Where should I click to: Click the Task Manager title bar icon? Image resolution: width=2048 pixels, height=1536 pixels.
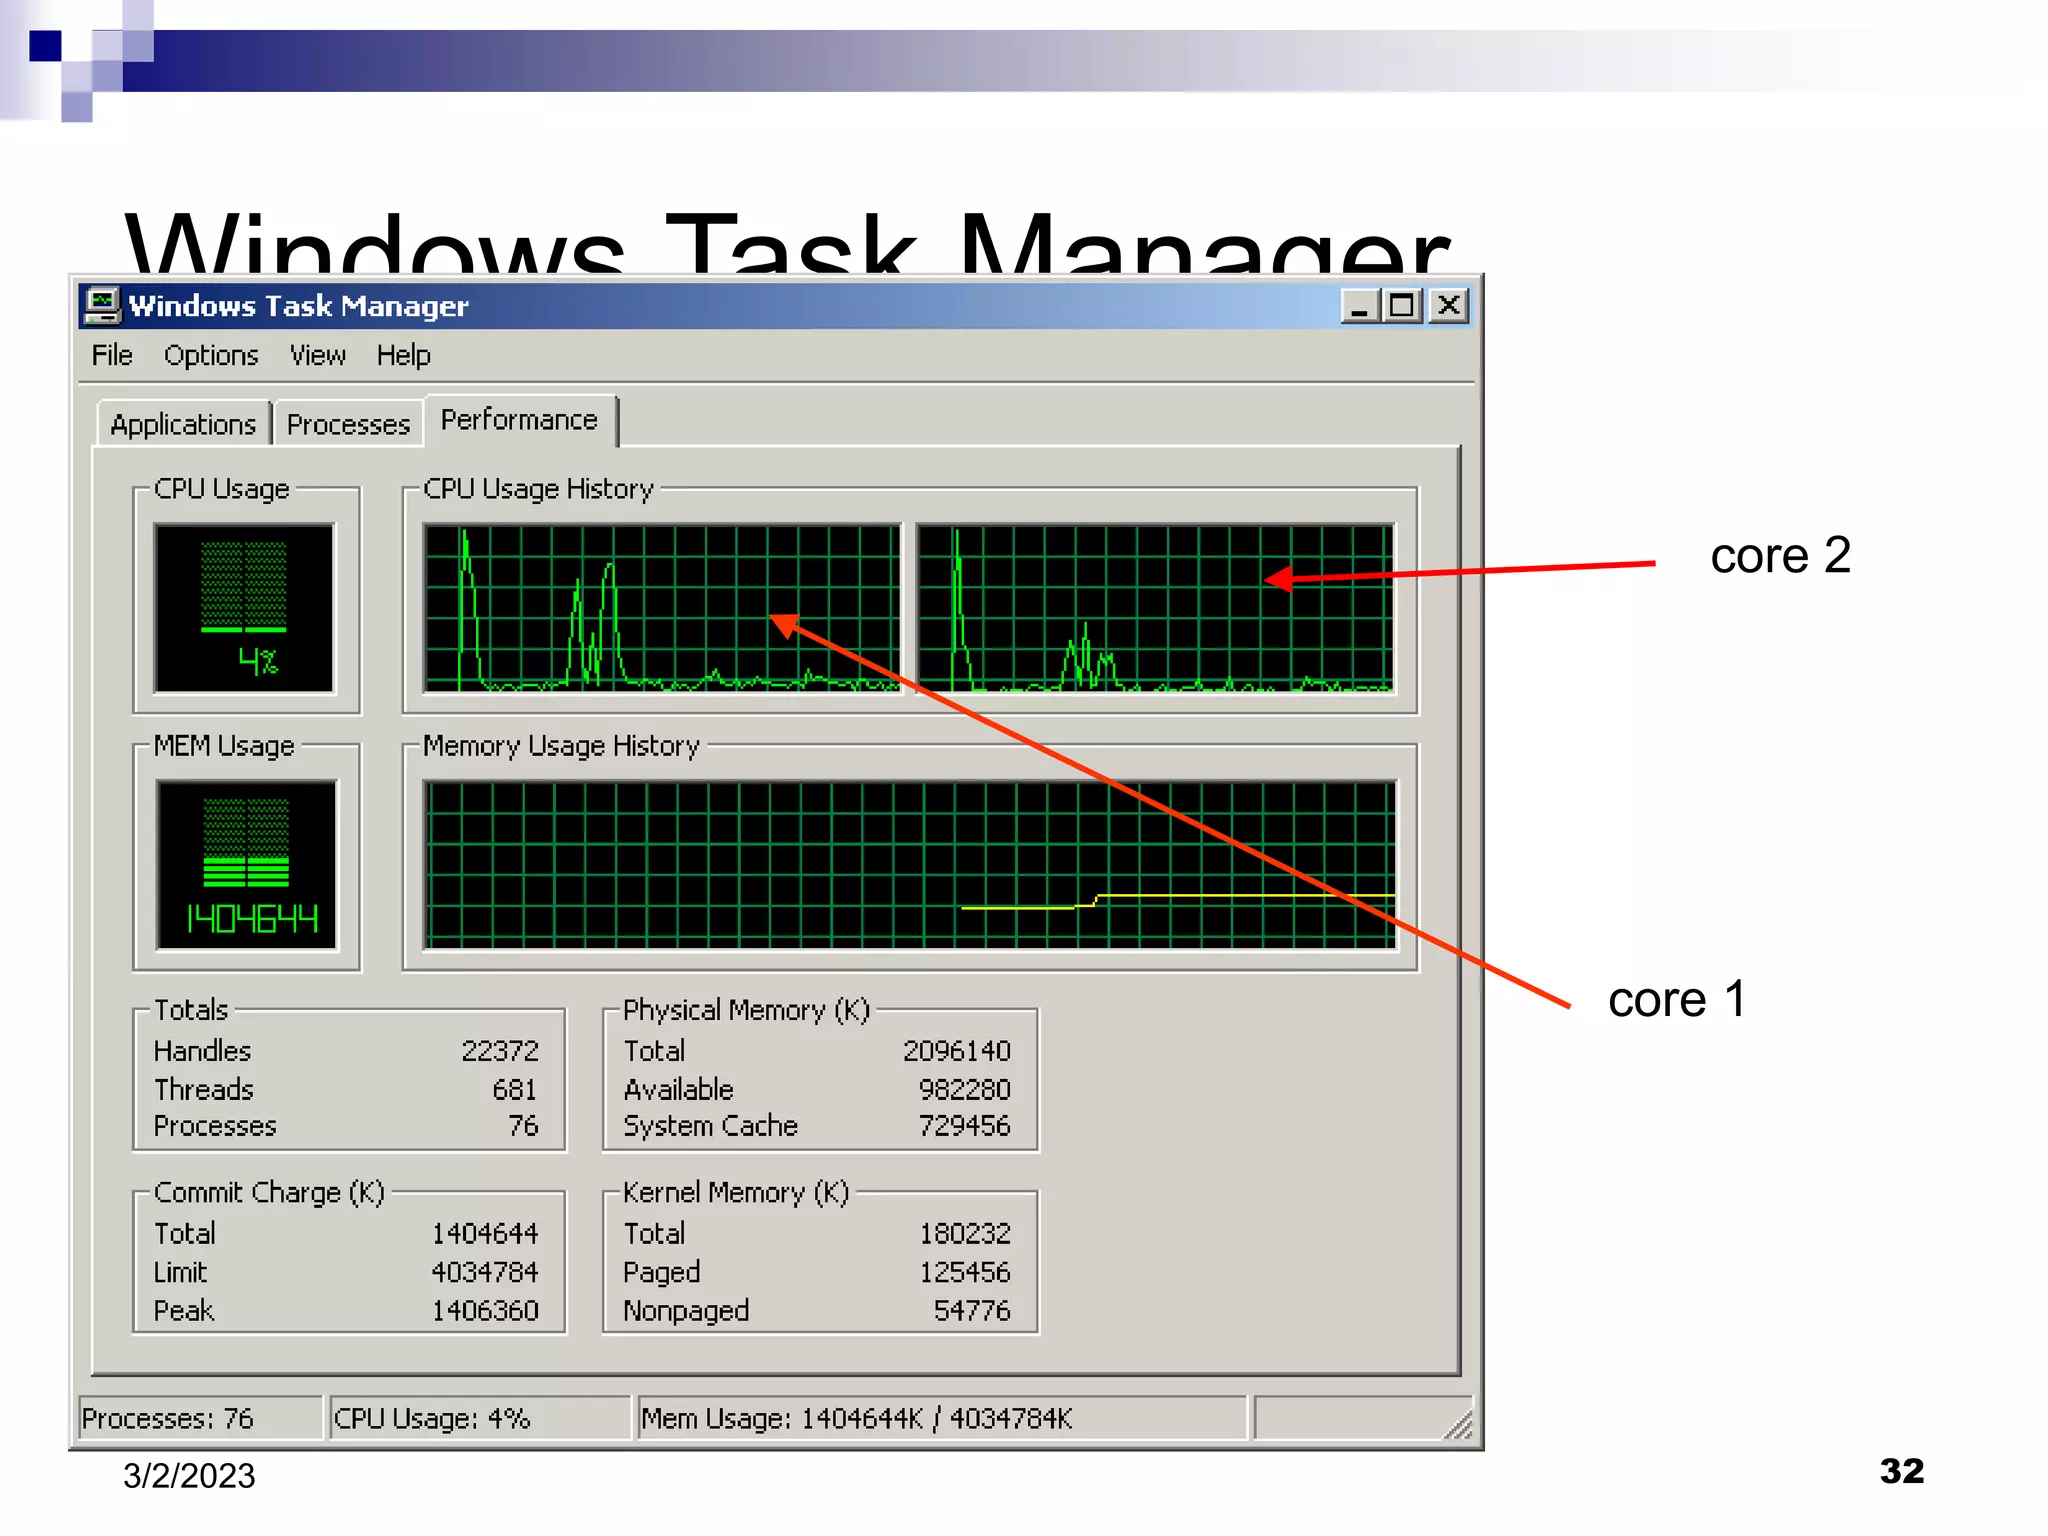click(102, 305)
